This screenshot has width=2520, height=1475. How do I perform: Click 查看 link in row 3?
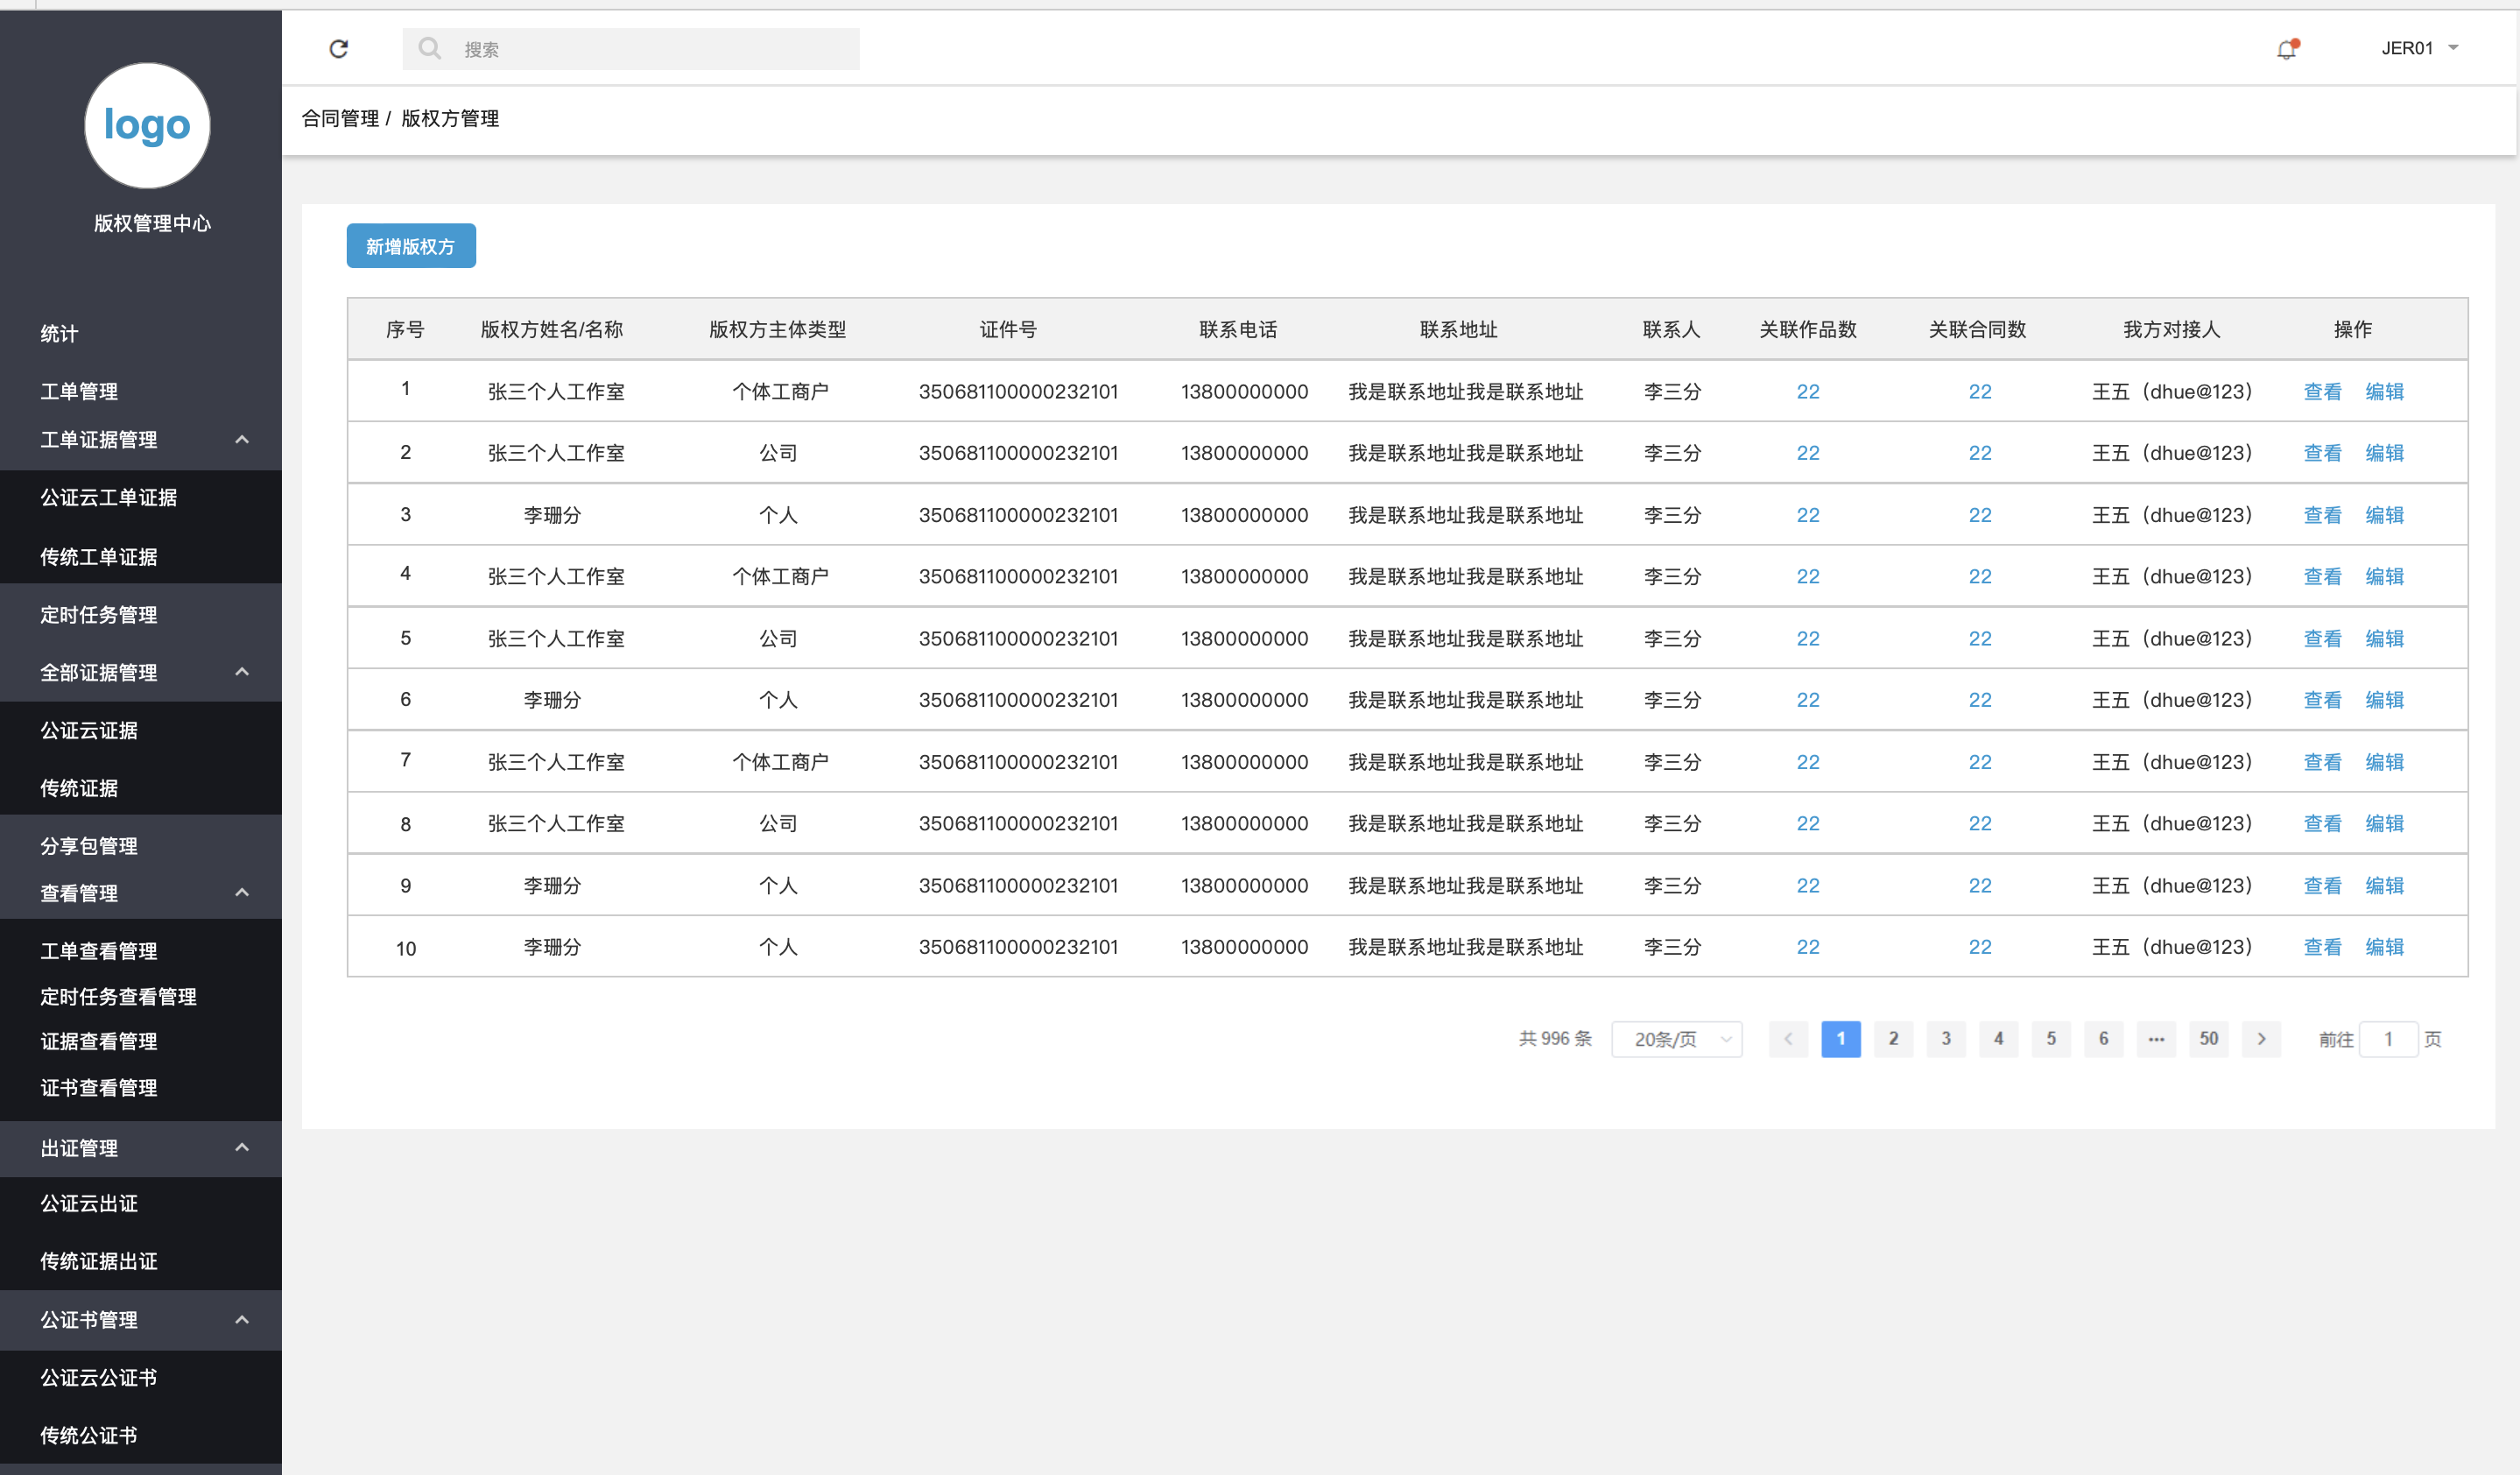pos(2322,515)
